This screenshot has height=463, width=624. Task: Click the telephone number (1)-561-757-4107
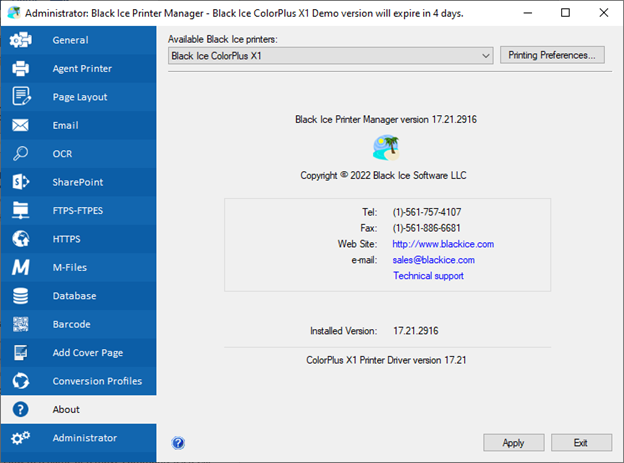pos(427,212)
